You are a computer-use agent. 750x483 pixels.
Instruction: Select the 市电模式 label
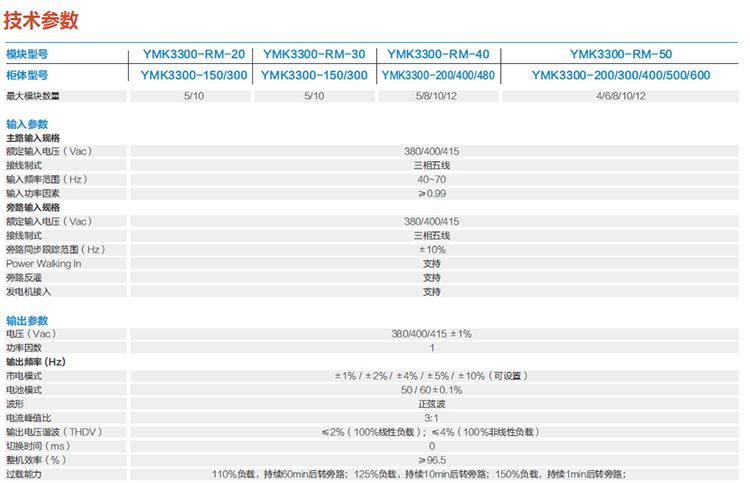coord(23,376)
